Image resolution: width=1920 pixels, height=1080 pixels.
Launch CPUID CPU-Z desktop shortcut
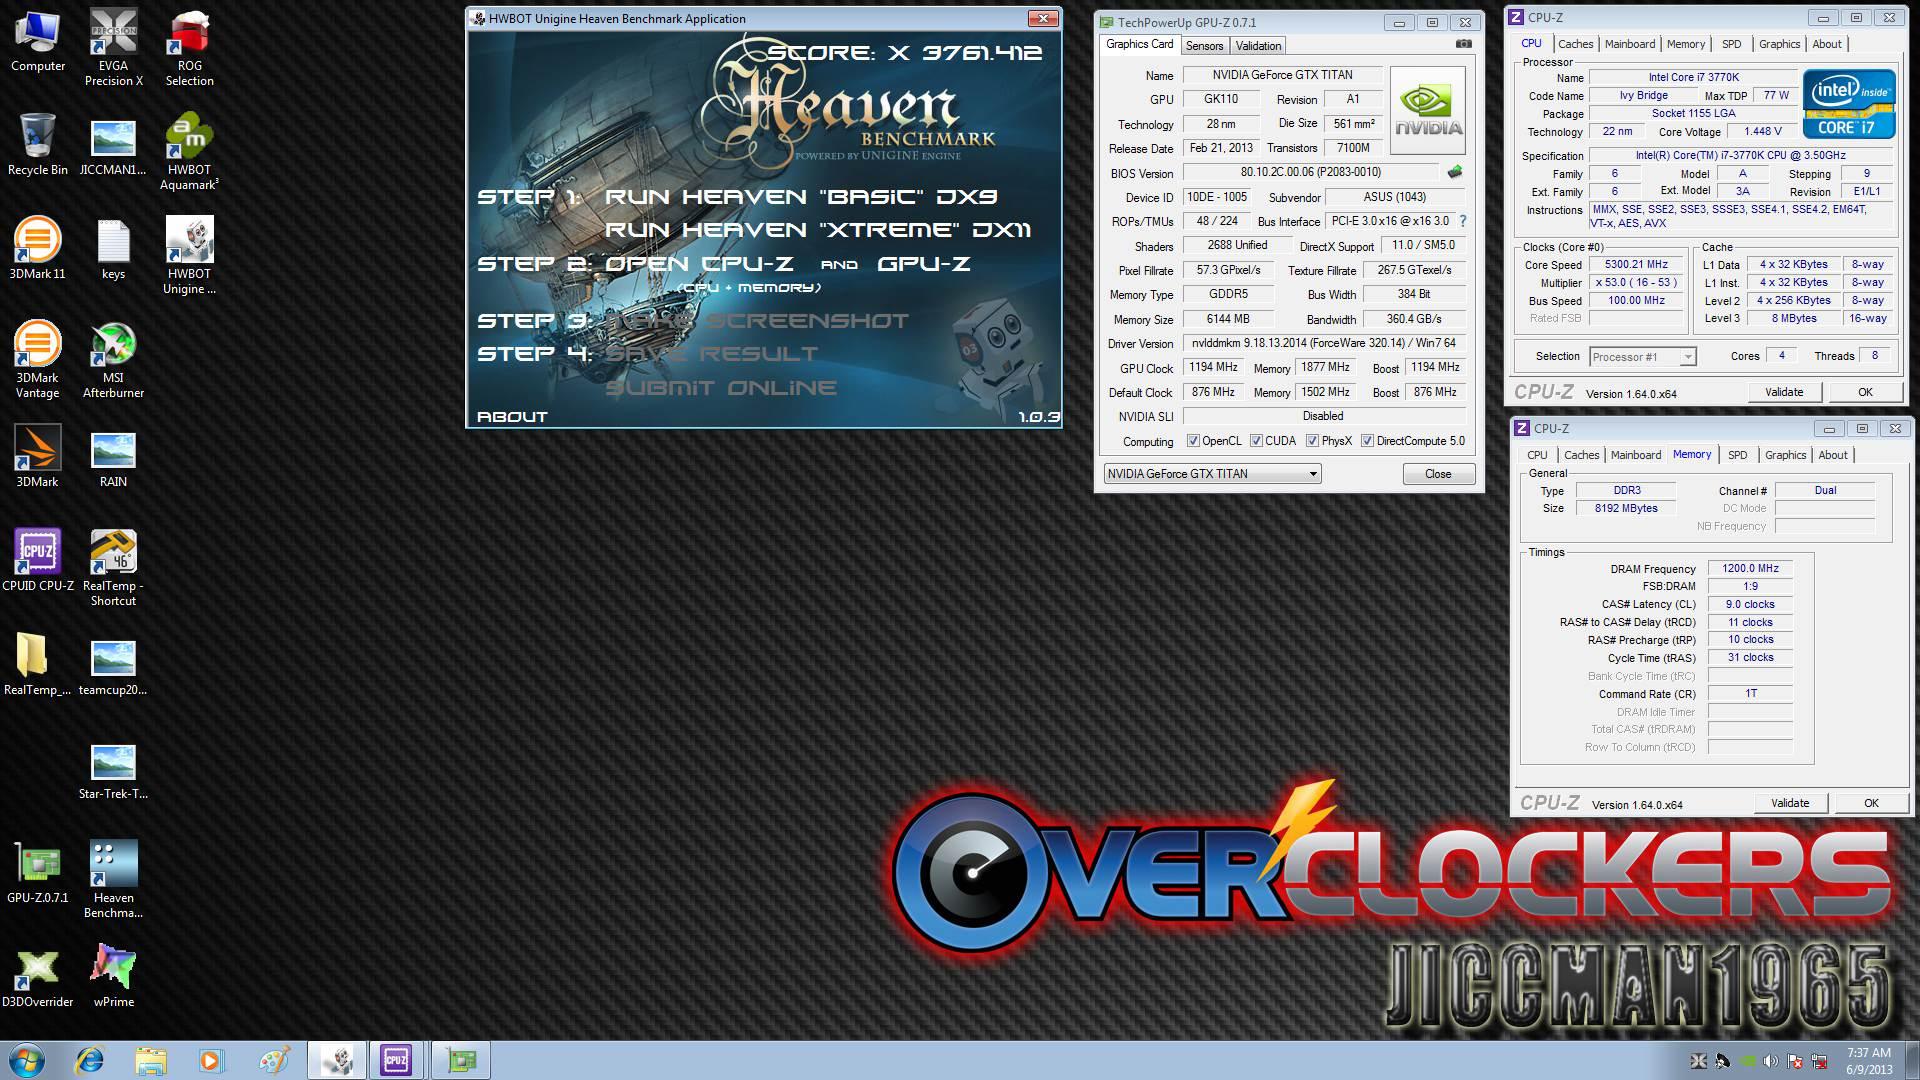(38, 560)
